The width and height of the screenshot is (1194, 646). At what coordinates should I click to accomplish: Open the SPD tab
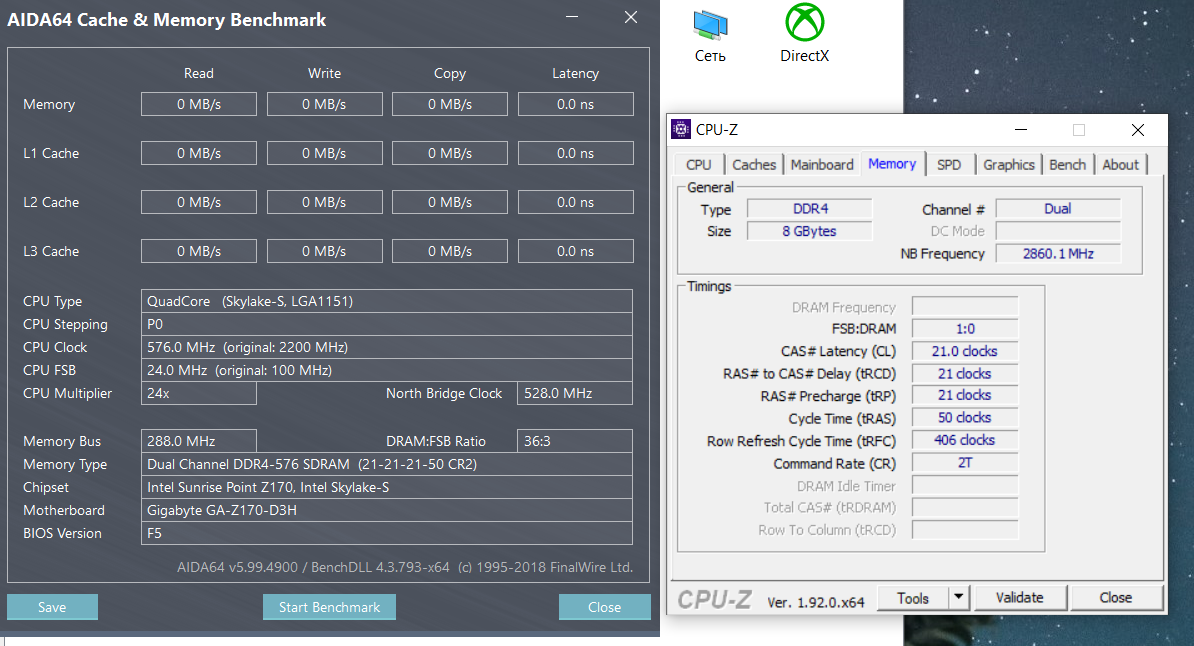(x=949, y=165)
